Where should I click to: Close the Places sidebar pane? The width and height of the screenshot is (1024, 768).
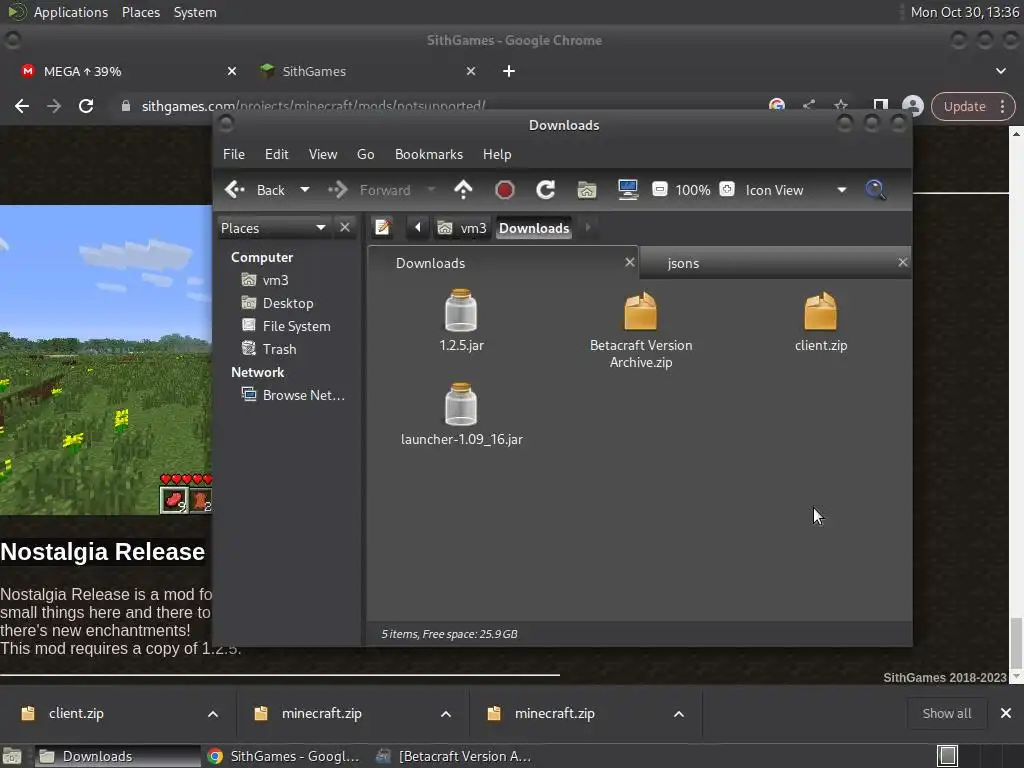tap(345, 227)
